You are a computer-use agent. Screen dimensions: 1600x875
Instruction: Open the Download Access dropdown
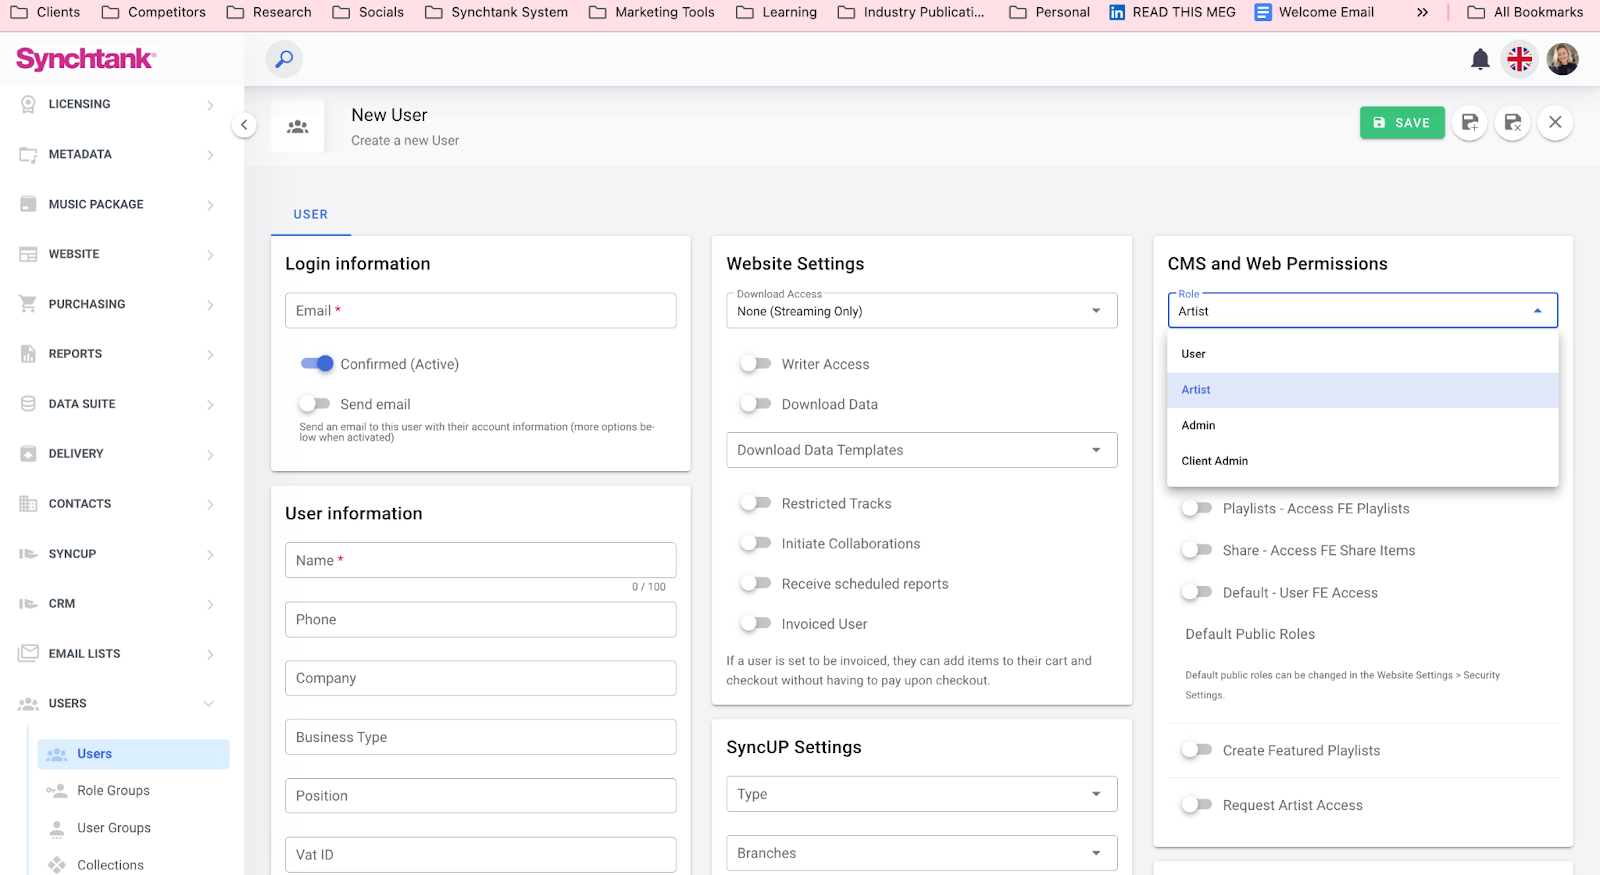(x=920, y=311)
